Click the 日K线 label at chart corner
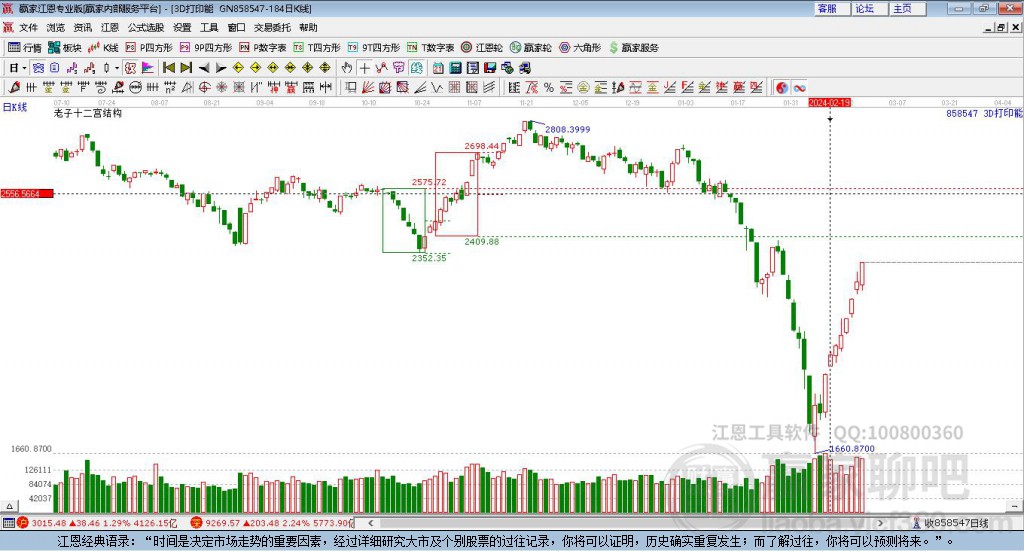The image size is (1024, 551). (15, 107)
